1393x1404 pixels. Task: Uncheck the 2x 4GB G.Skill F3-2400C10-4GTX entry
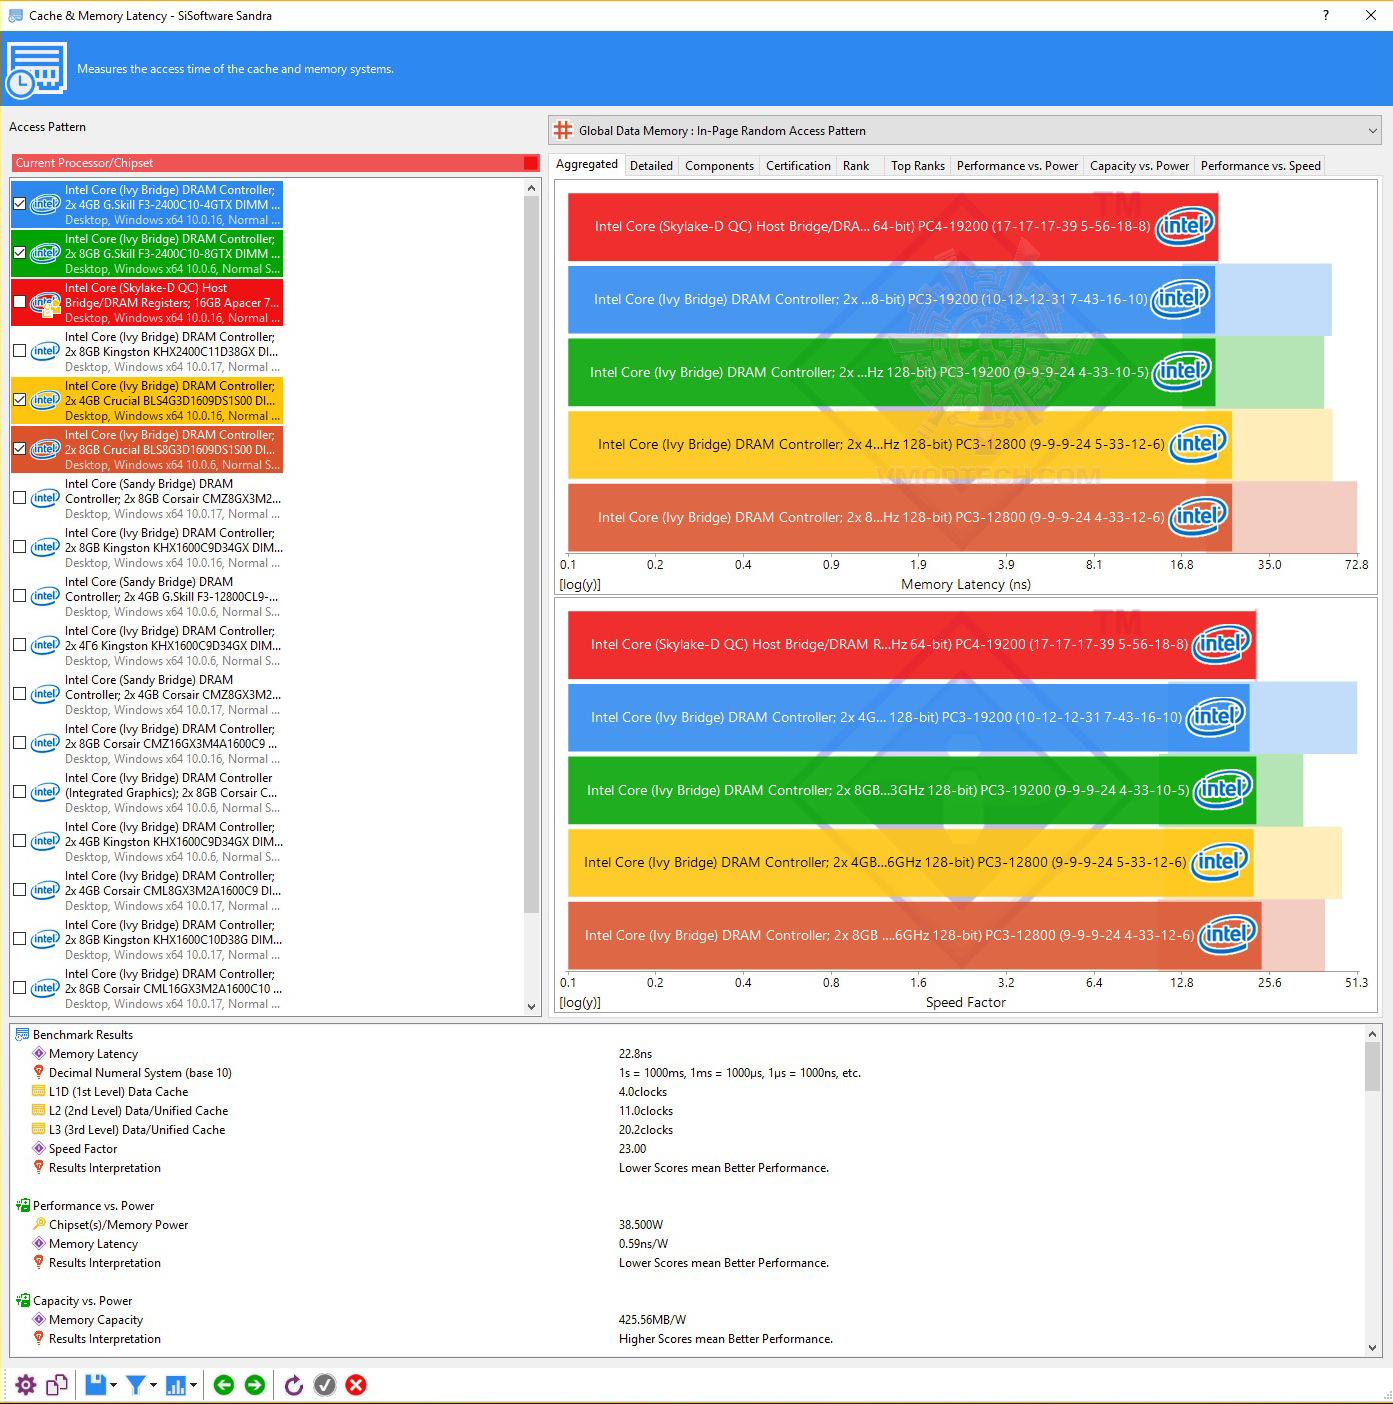[x=20, y=204]
